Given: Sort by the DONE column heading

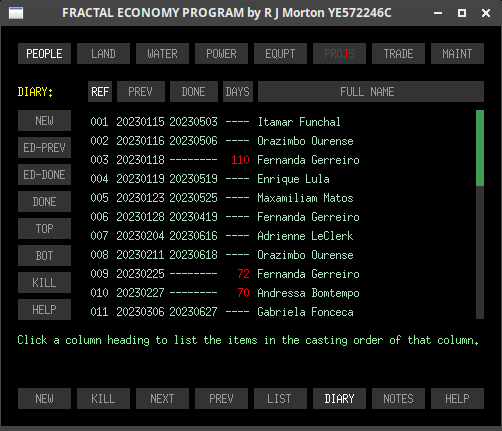Looking at the screenshot, I should (x=194, y=91).
